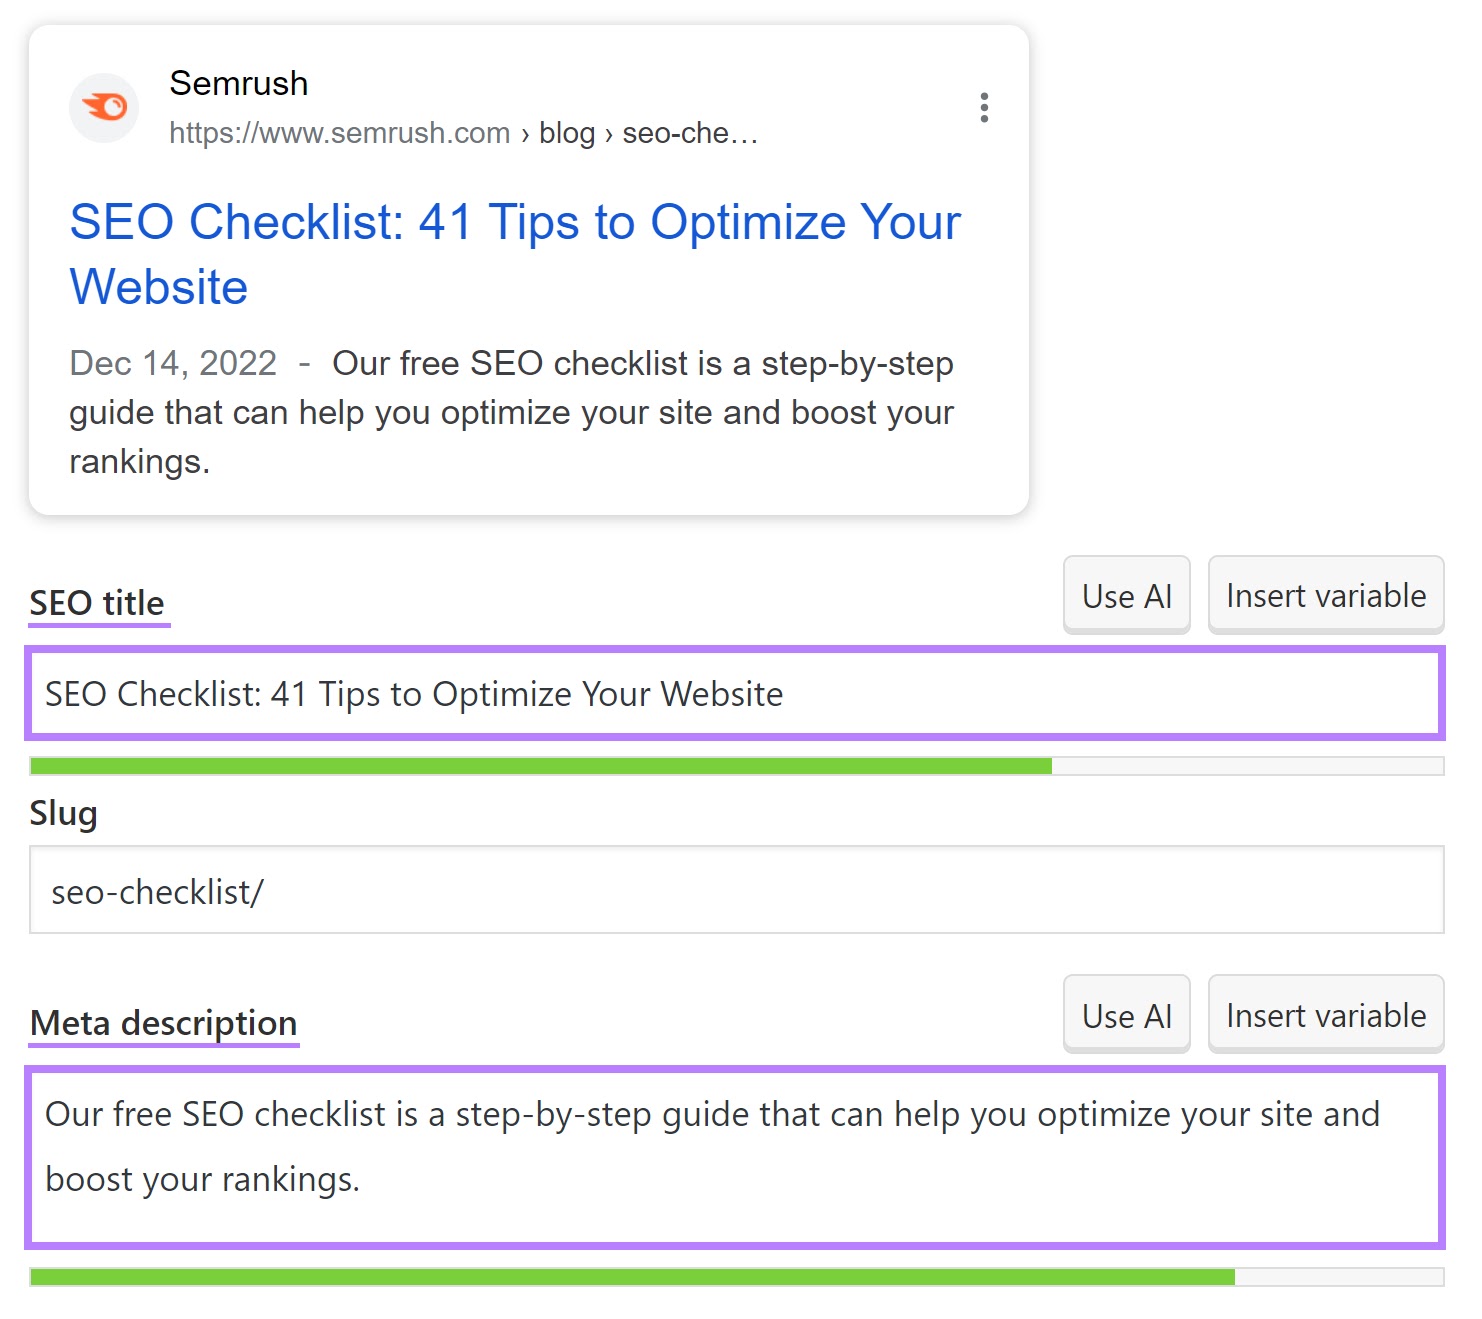
Task: Click the semrush.com breadcrumb URL
Action: click(340, 133)
